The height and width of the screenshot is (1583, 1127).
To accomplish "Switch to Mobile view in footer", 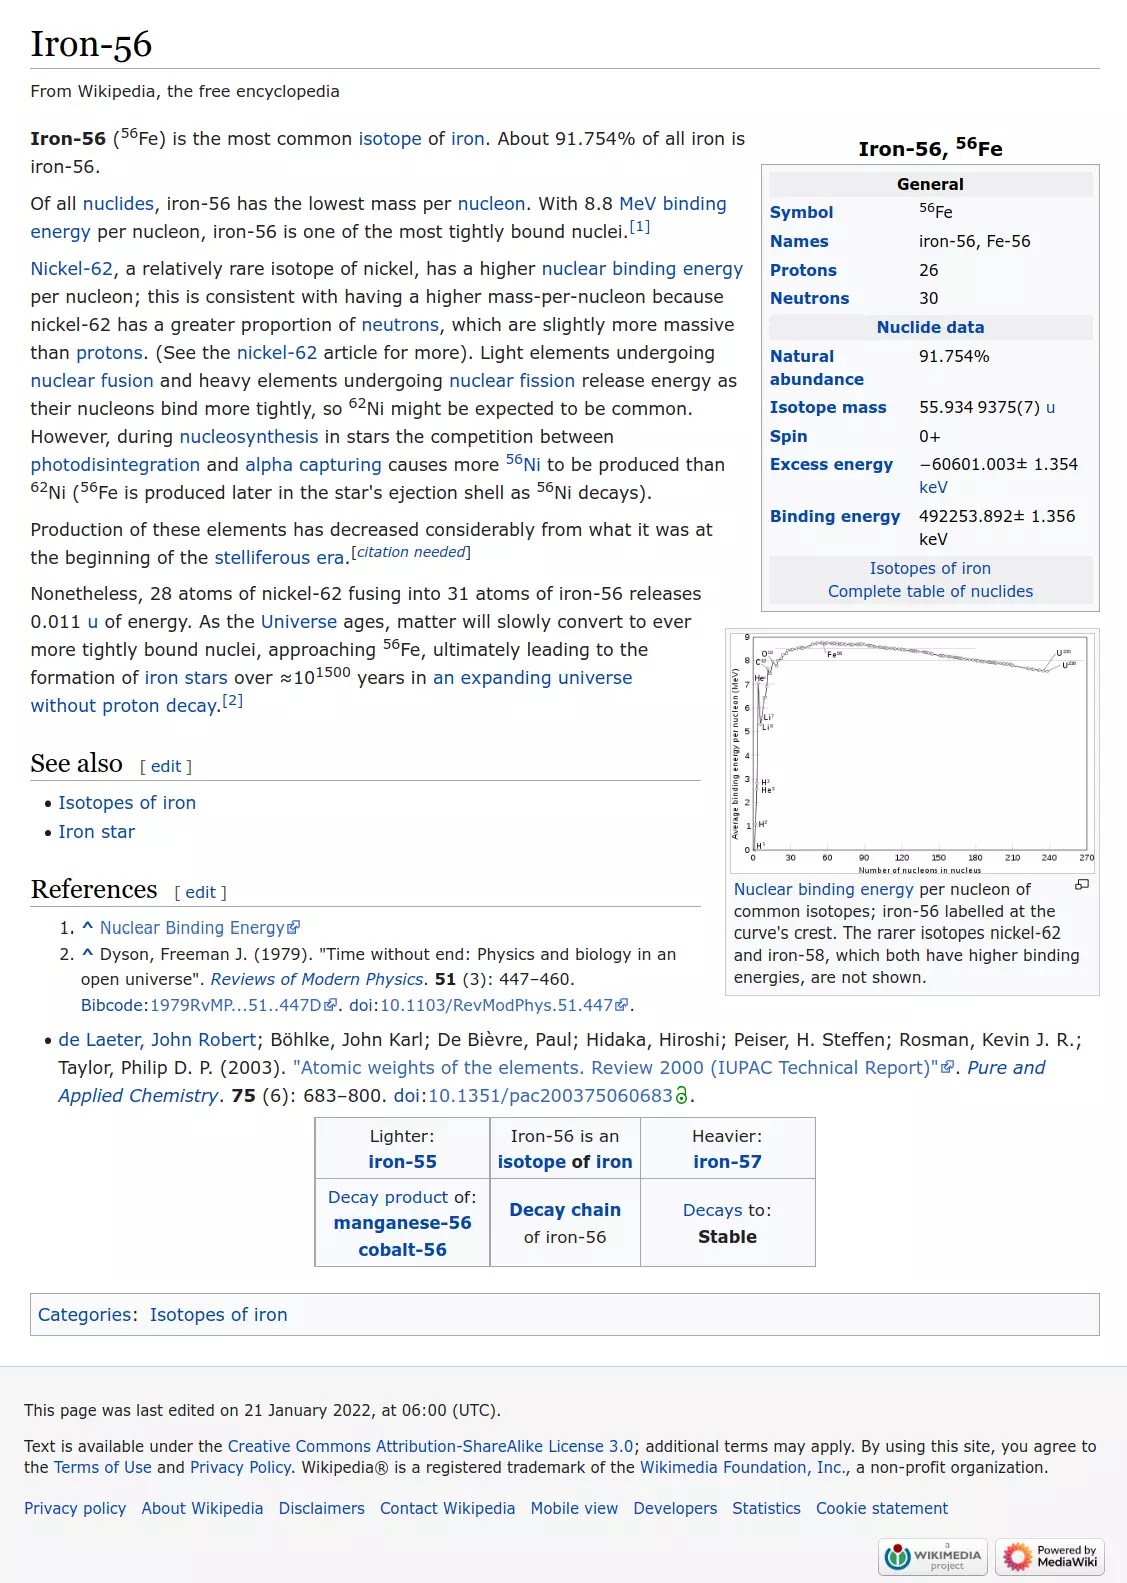I will click(574, 1508).
